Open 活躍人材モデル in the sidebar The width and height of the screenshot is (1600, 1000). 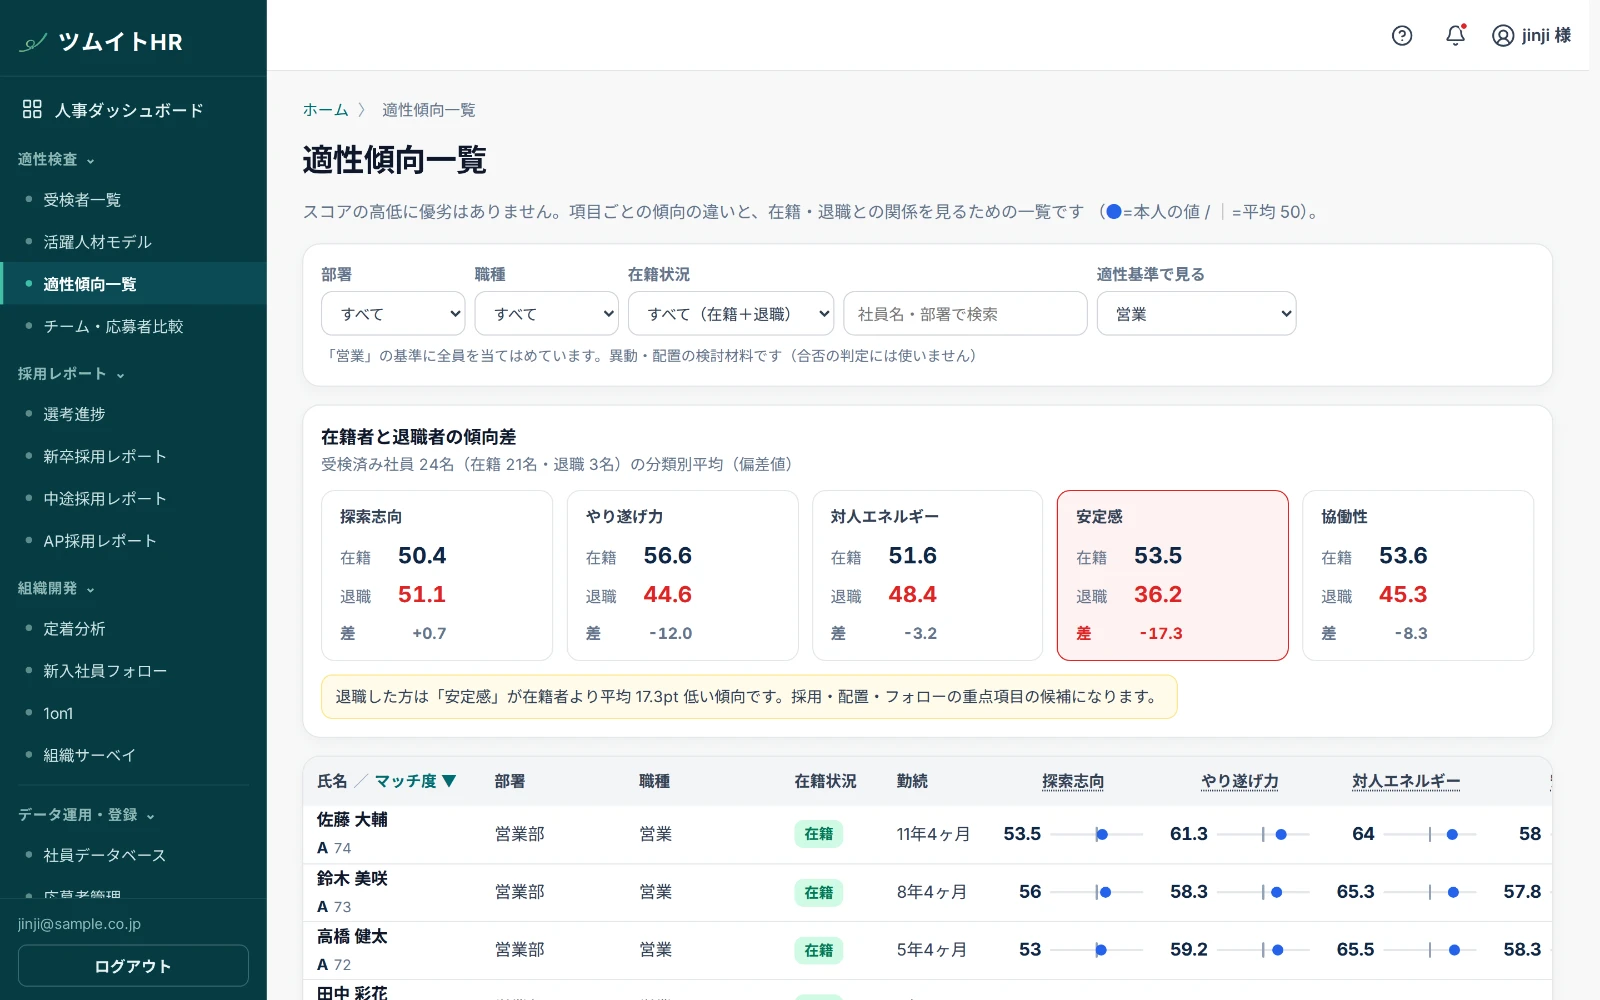[133, 242]
